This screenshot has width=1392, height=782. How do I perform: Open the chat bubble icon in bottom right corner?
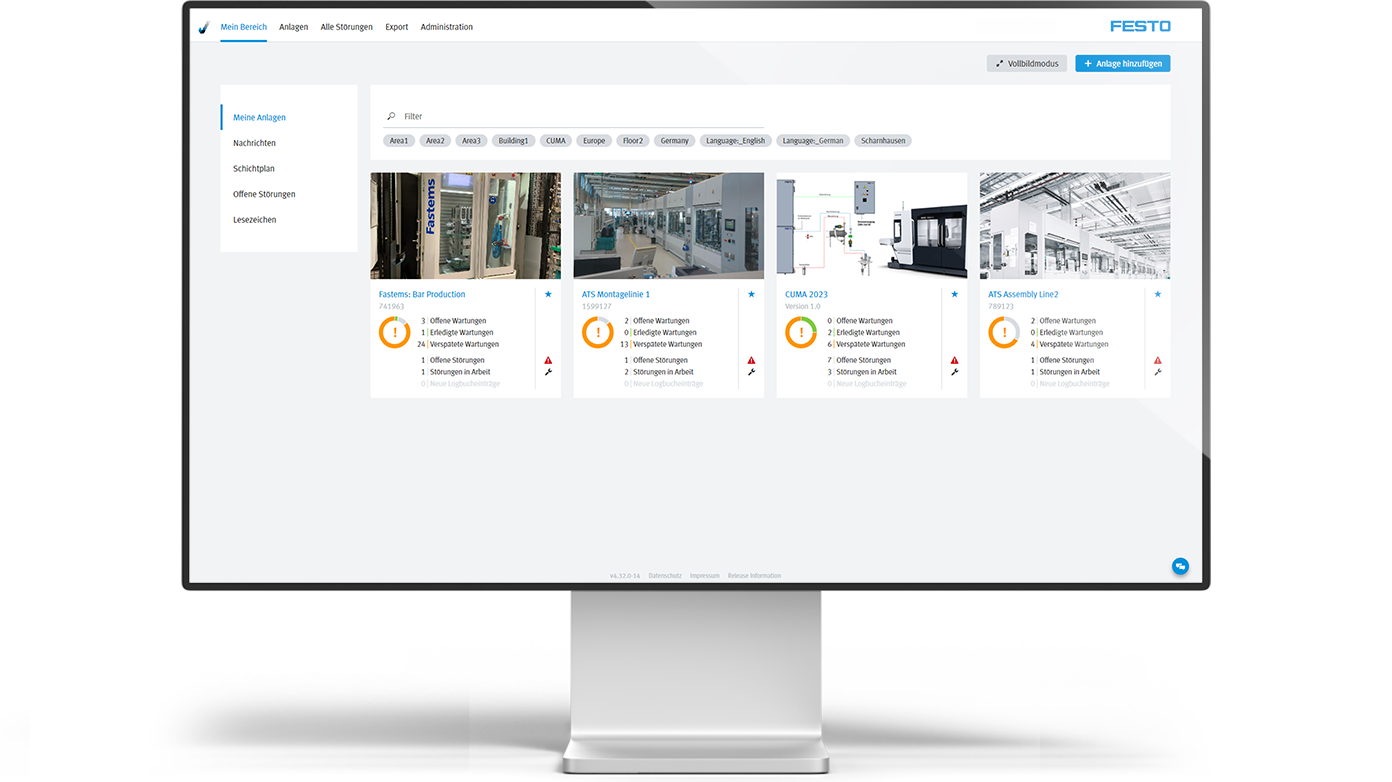[1180, 566]
